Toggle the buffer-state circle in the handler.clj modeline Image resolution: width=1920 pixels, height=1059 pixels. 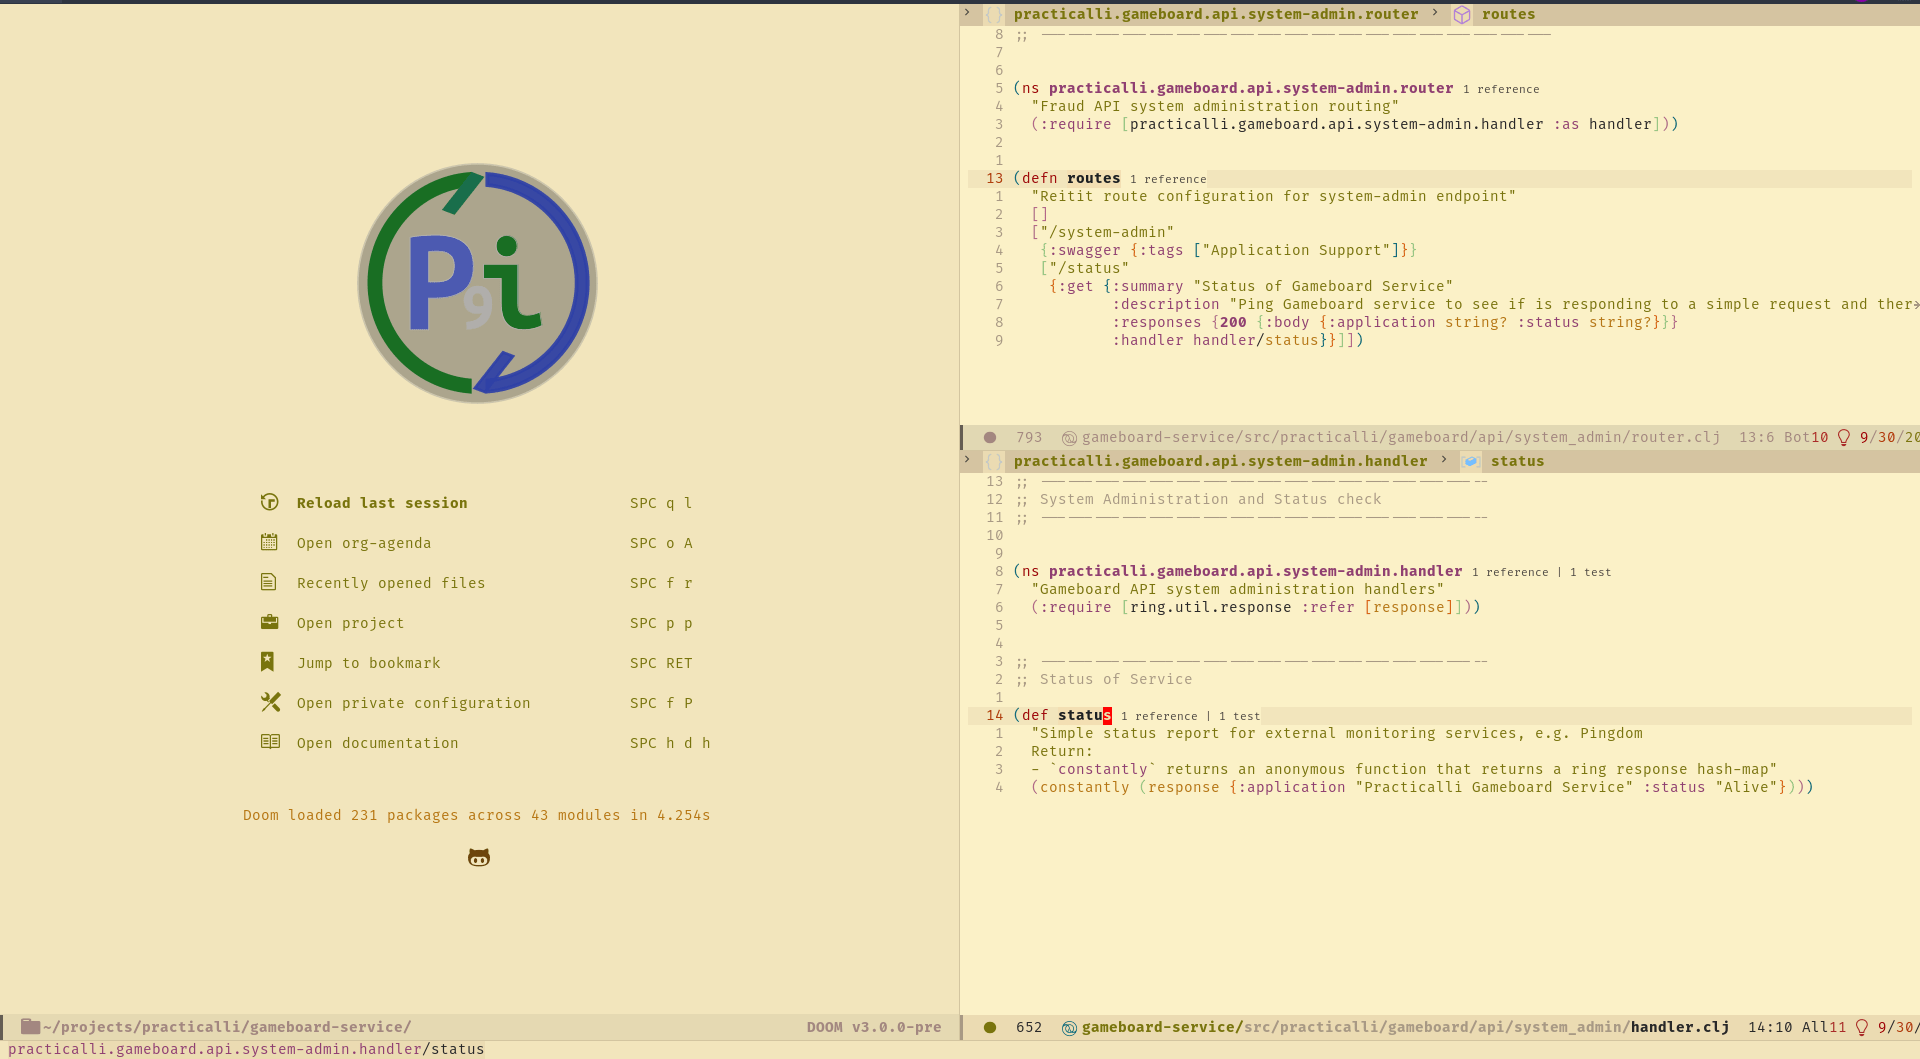click(990, 1027)
